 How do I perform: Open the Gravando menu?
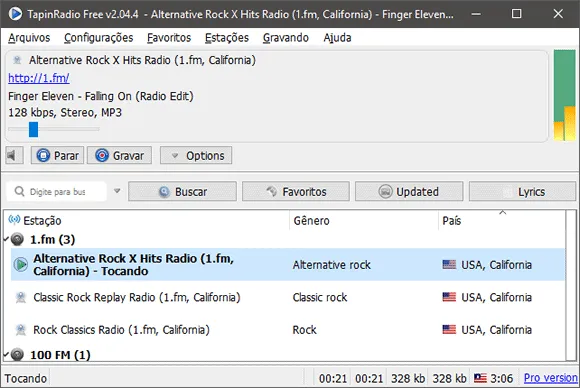(x=286, y=38)
